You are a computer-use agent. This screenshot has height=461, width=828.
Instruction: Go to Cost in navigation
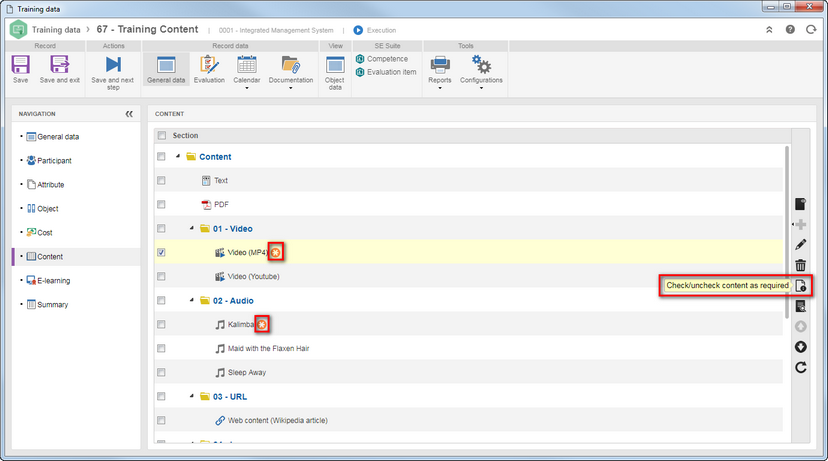tap(40, 233)
